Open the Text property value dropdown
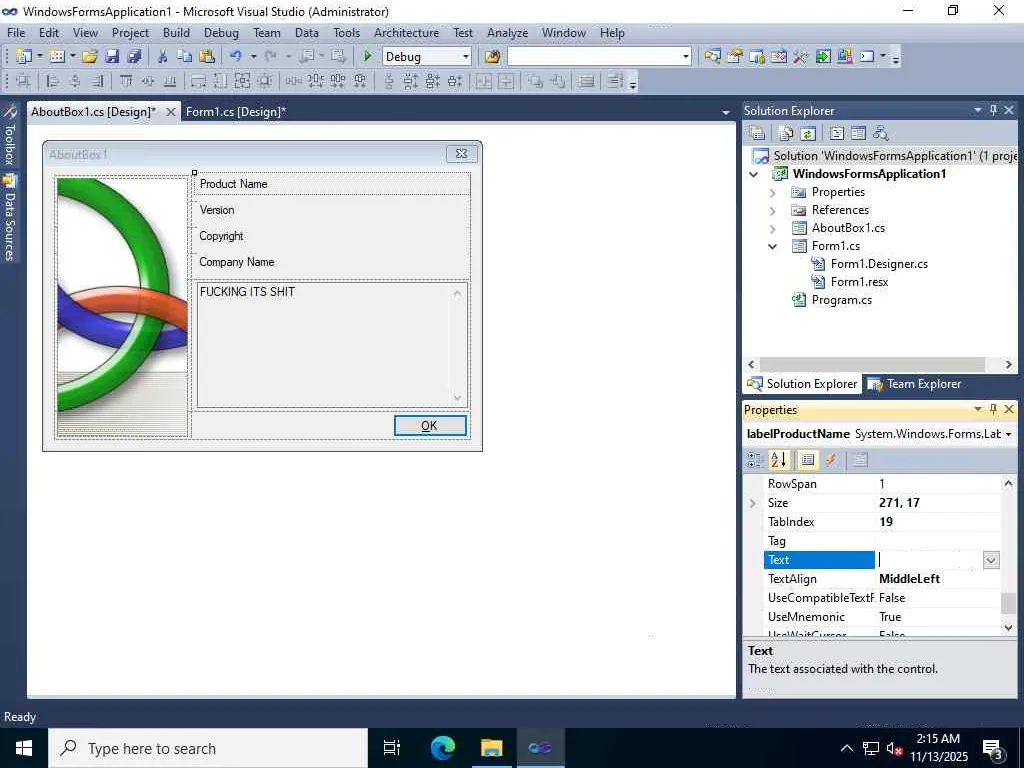 point(991,560)
